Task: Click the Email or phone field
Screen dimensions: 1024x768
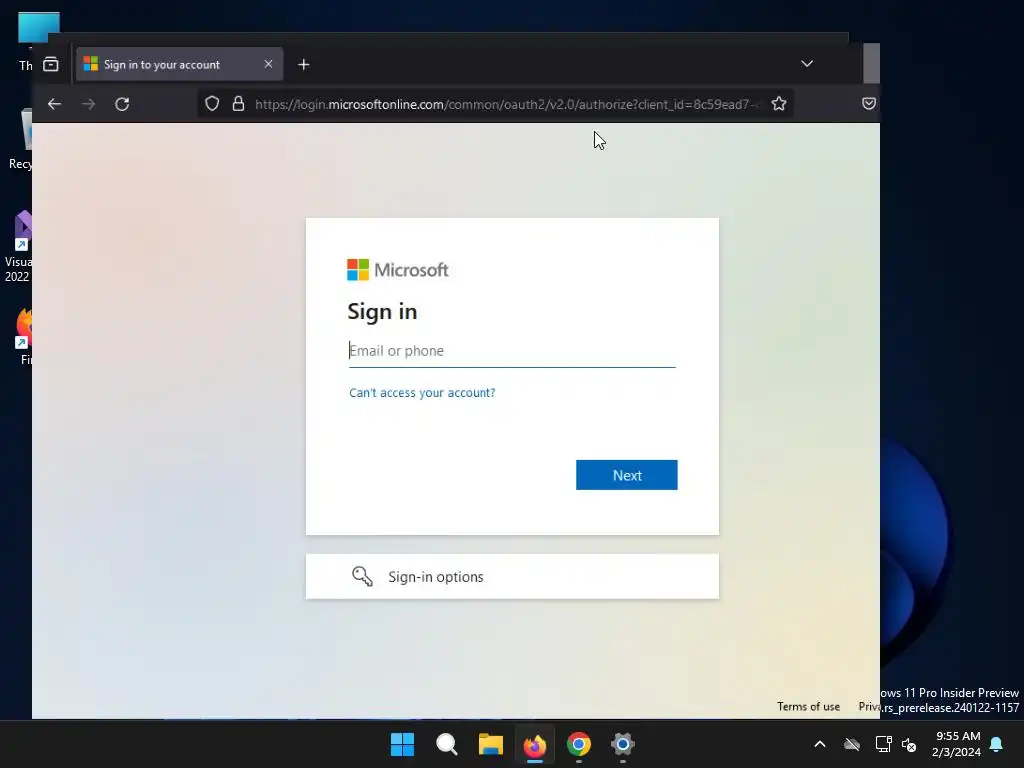Action: [x=512, y=351]
